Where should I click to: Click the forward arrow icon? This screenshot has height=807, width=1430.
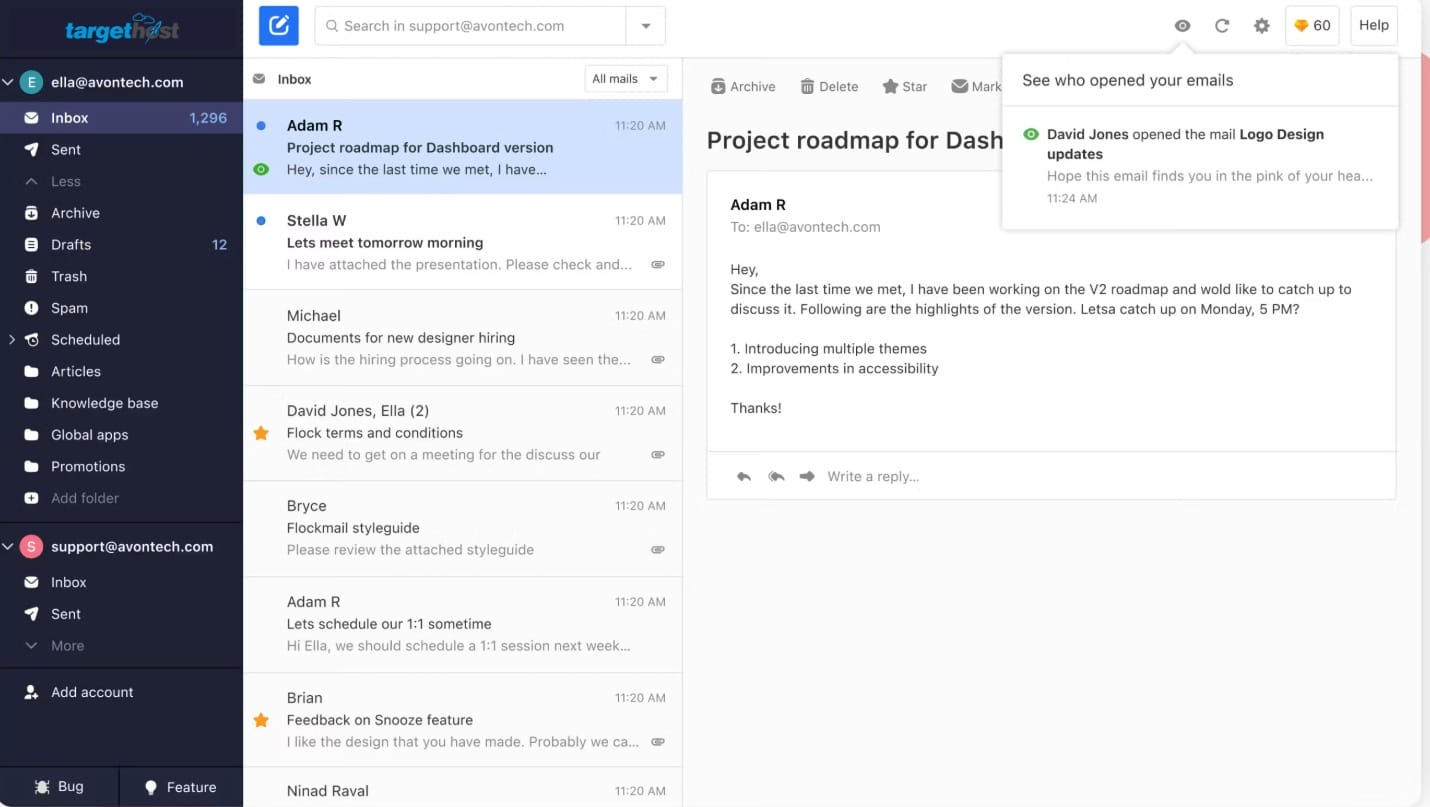[807, 477]
